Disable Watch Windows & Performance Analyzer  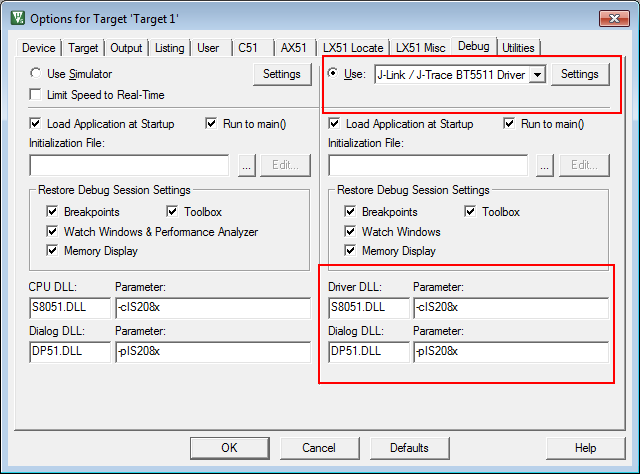53,232
